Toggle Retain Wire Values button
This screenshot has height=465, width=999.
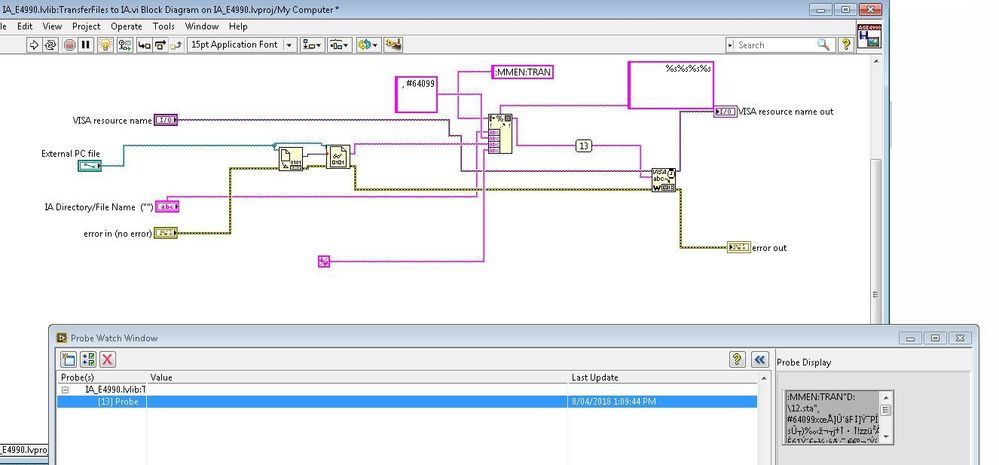(125, 45)
